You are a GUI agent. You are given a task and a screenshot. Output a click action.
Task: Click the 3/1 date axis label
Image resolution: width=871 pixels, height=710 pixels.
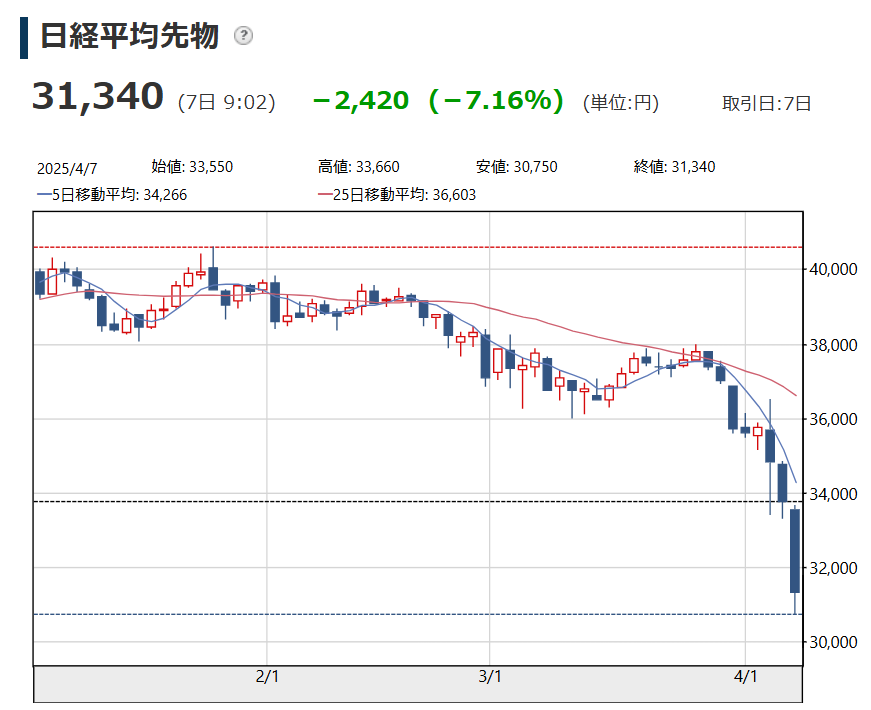[490, 677]
